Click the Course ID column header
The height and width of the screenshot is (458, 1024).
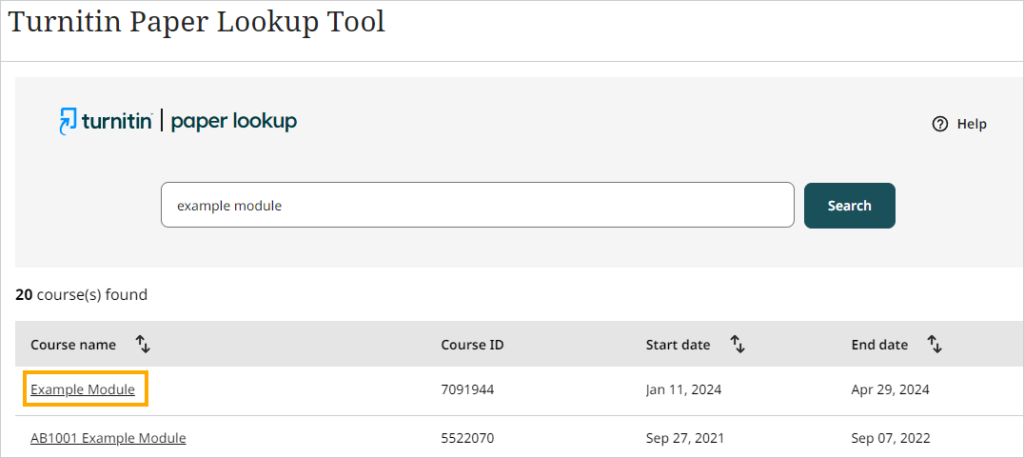coord(472,345)
